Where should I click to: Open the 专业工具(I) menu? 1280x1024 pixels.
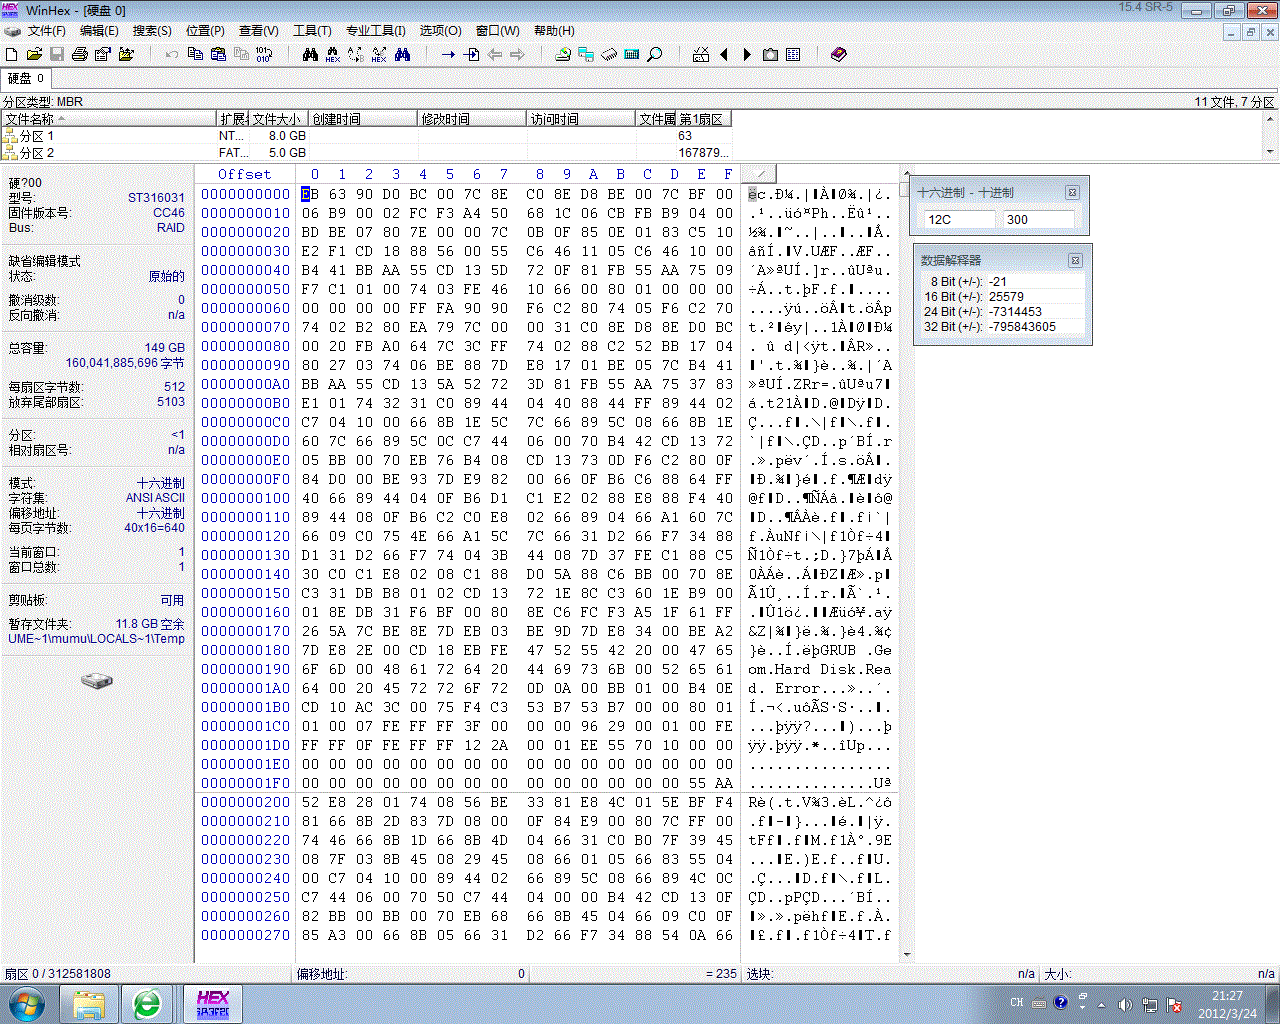(376, 31)
